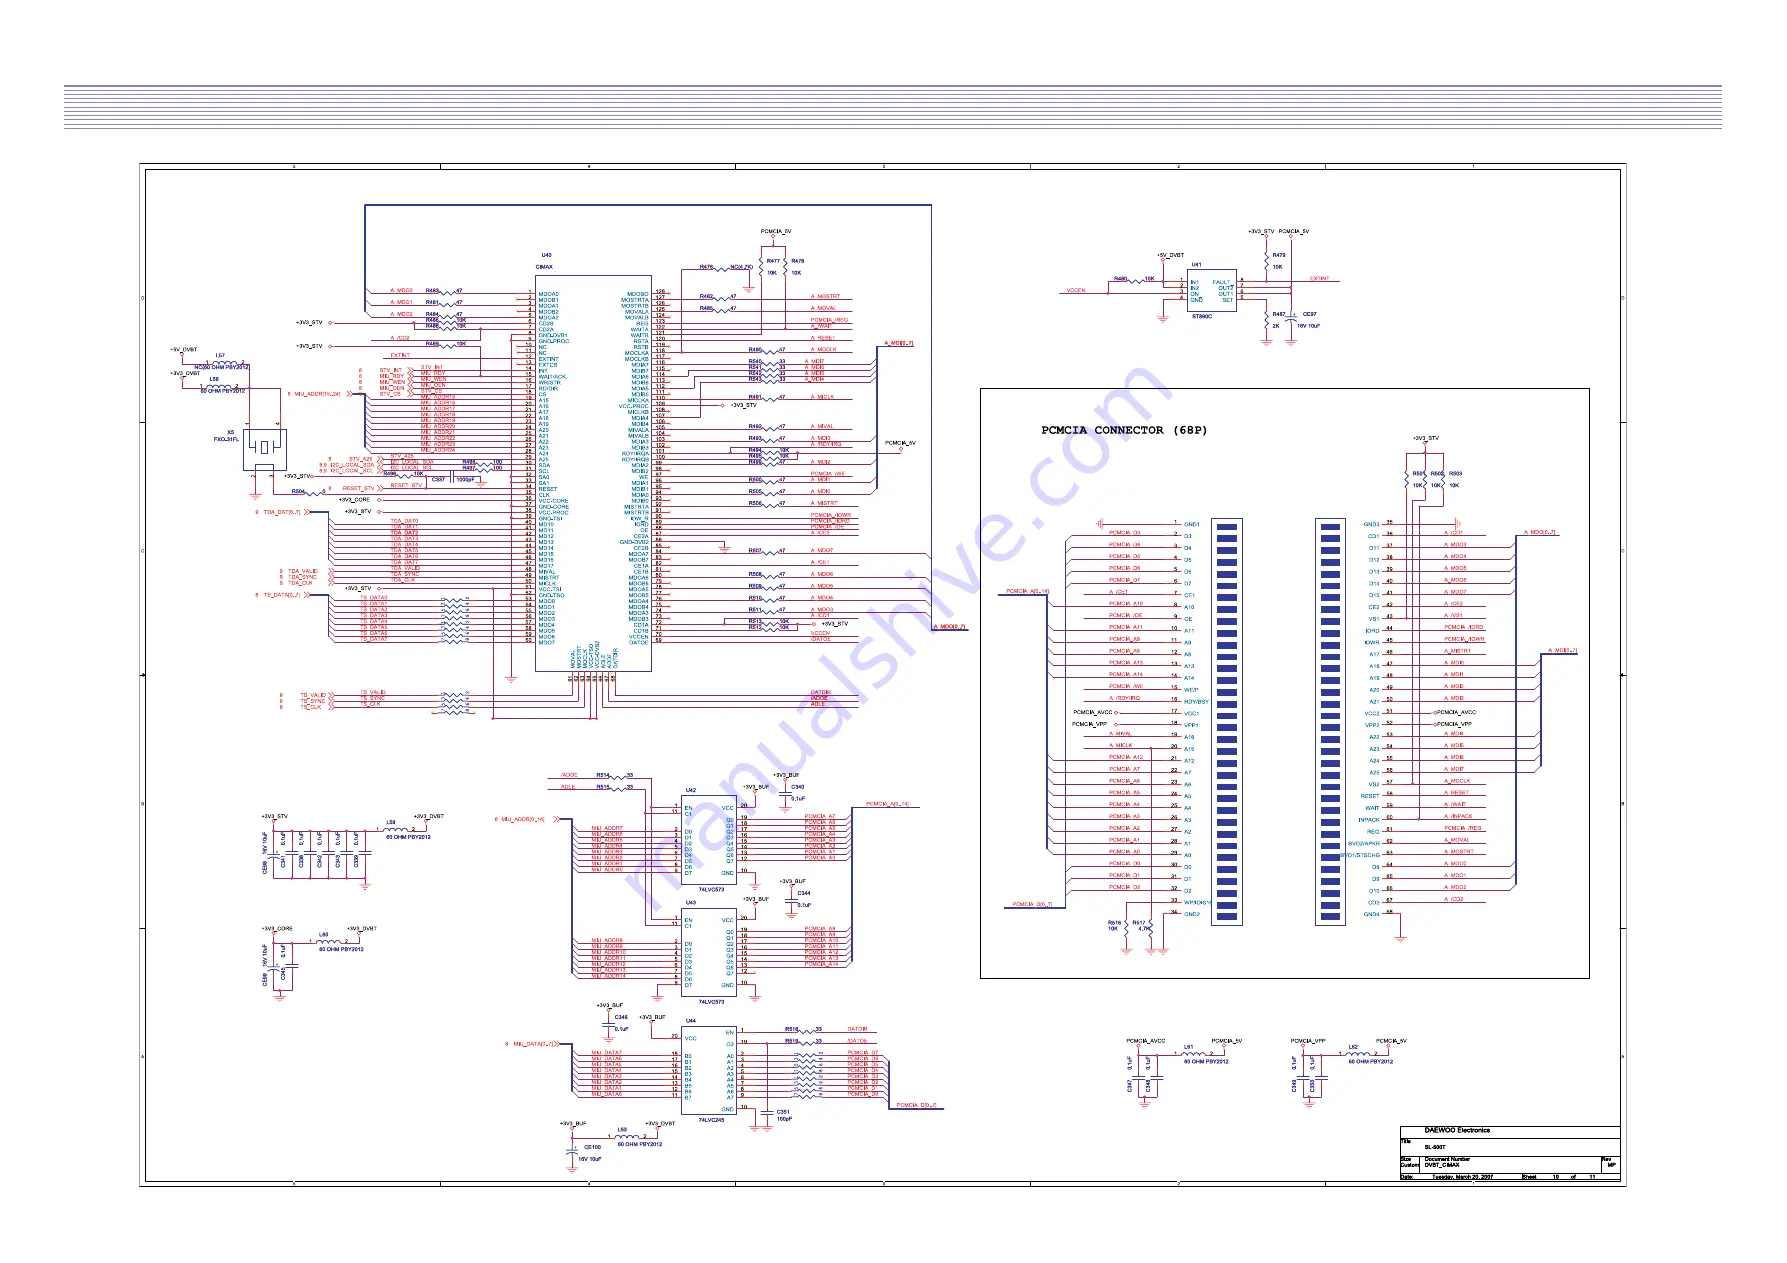Click the 'MIU_DATA[0..7]' bus label
The height and width of the screenshot is (1263, 1787).
click(534, 1044)
